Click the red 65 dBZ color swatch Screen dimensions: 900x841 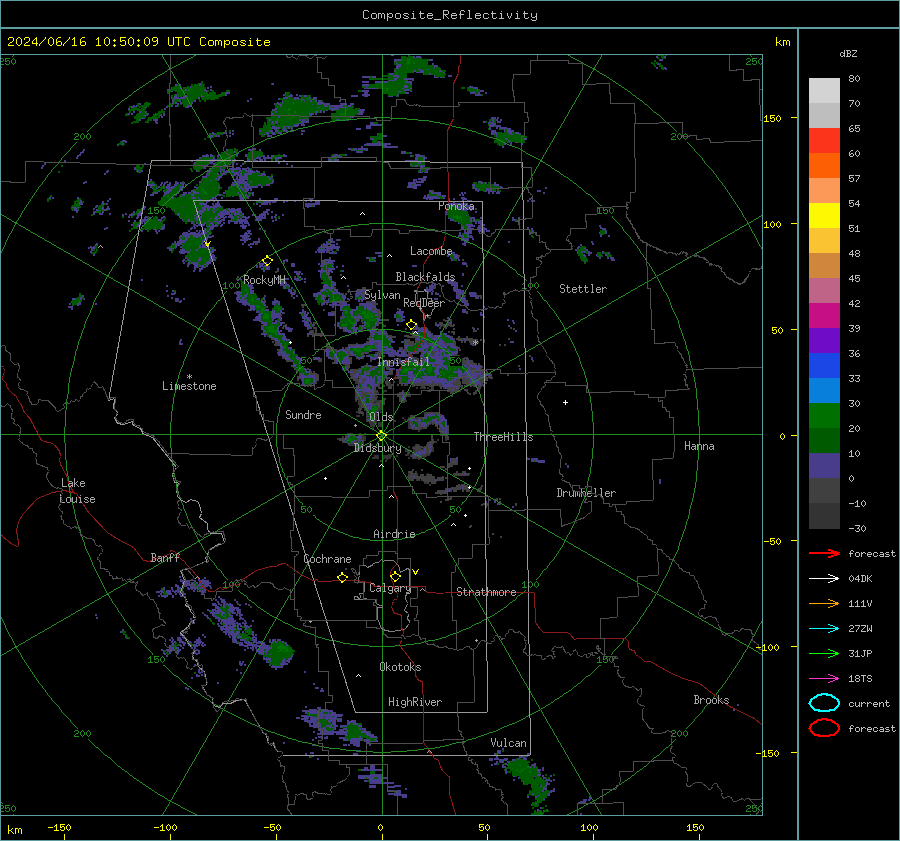(x=824, y=140)
